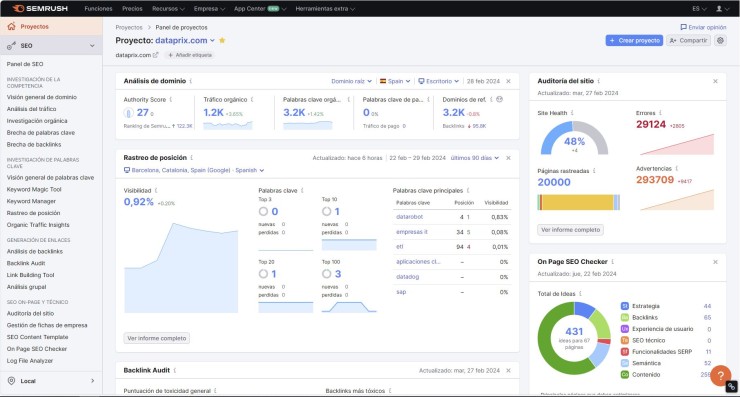The image size is (740, 397).
Task: Click the Proyectos breadcrumb link
Action: [129, 27]
